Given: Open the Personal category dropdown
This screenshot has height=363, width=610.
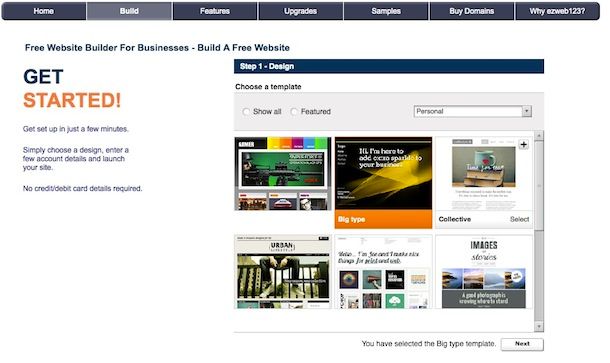Looking at the screenshot, I should point(472,111).
